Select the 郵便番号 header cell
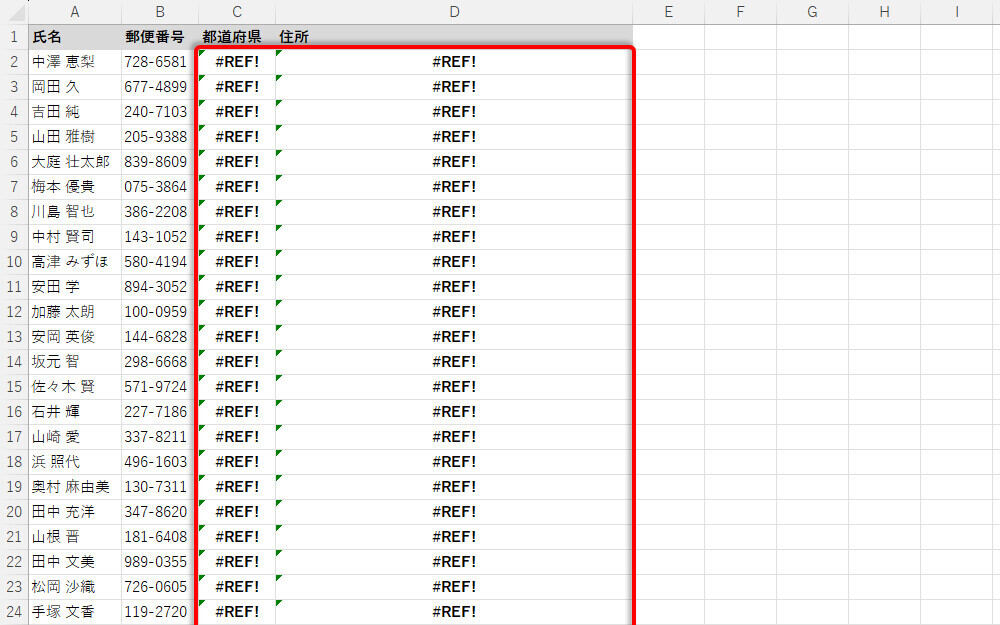The width and height of the screenshot is (1000, 625). (159, 37)
